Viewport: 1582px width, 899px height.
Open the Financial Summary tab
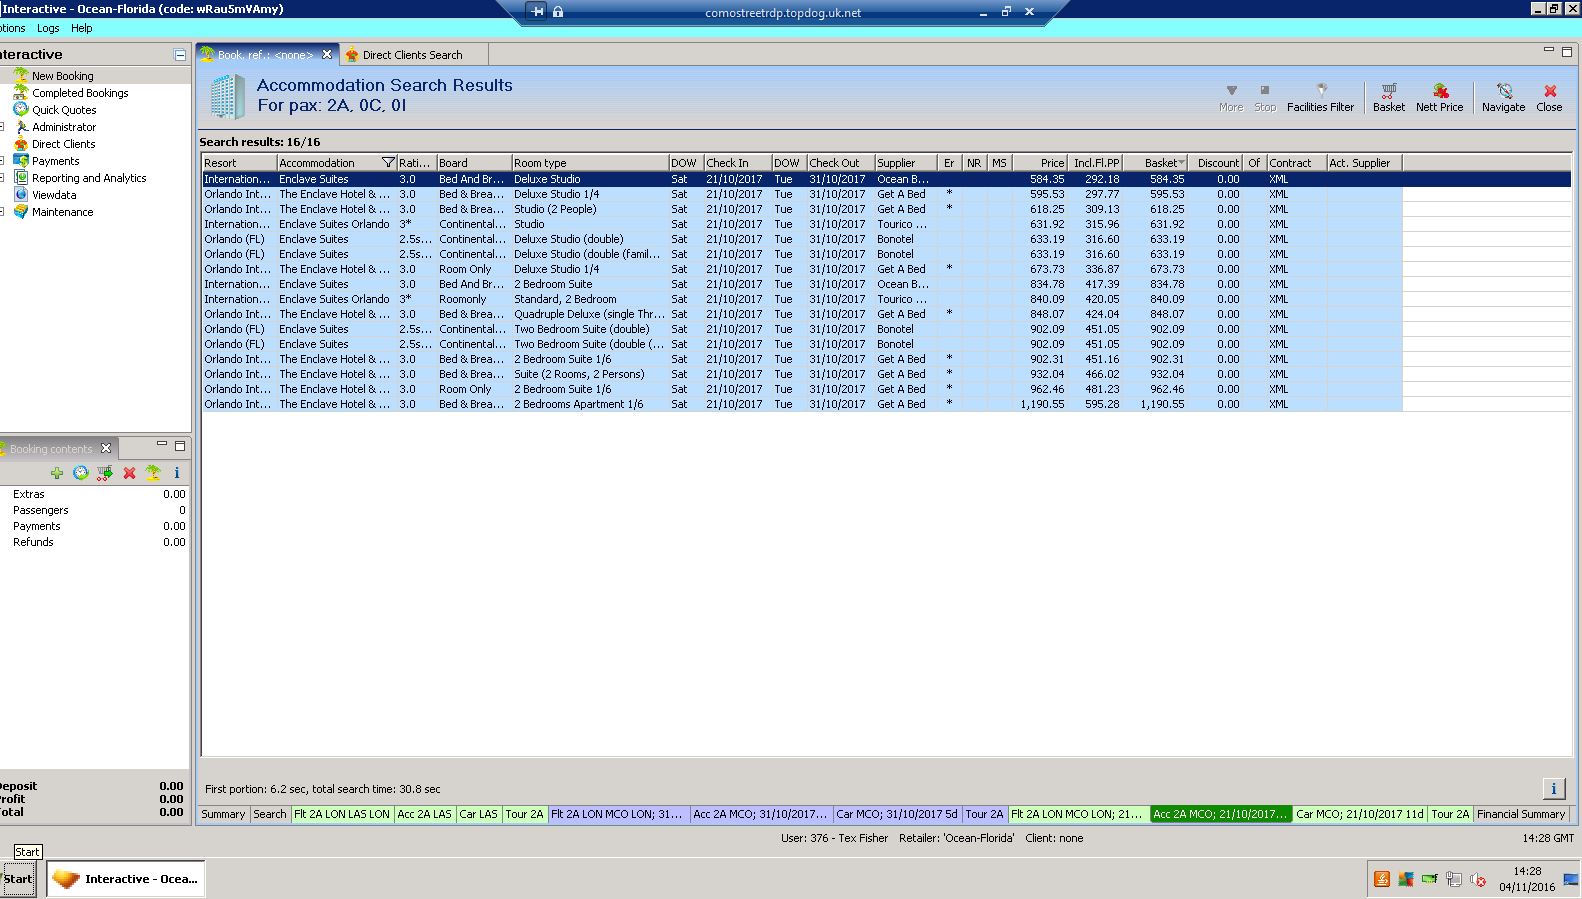tap(1521, 814)
